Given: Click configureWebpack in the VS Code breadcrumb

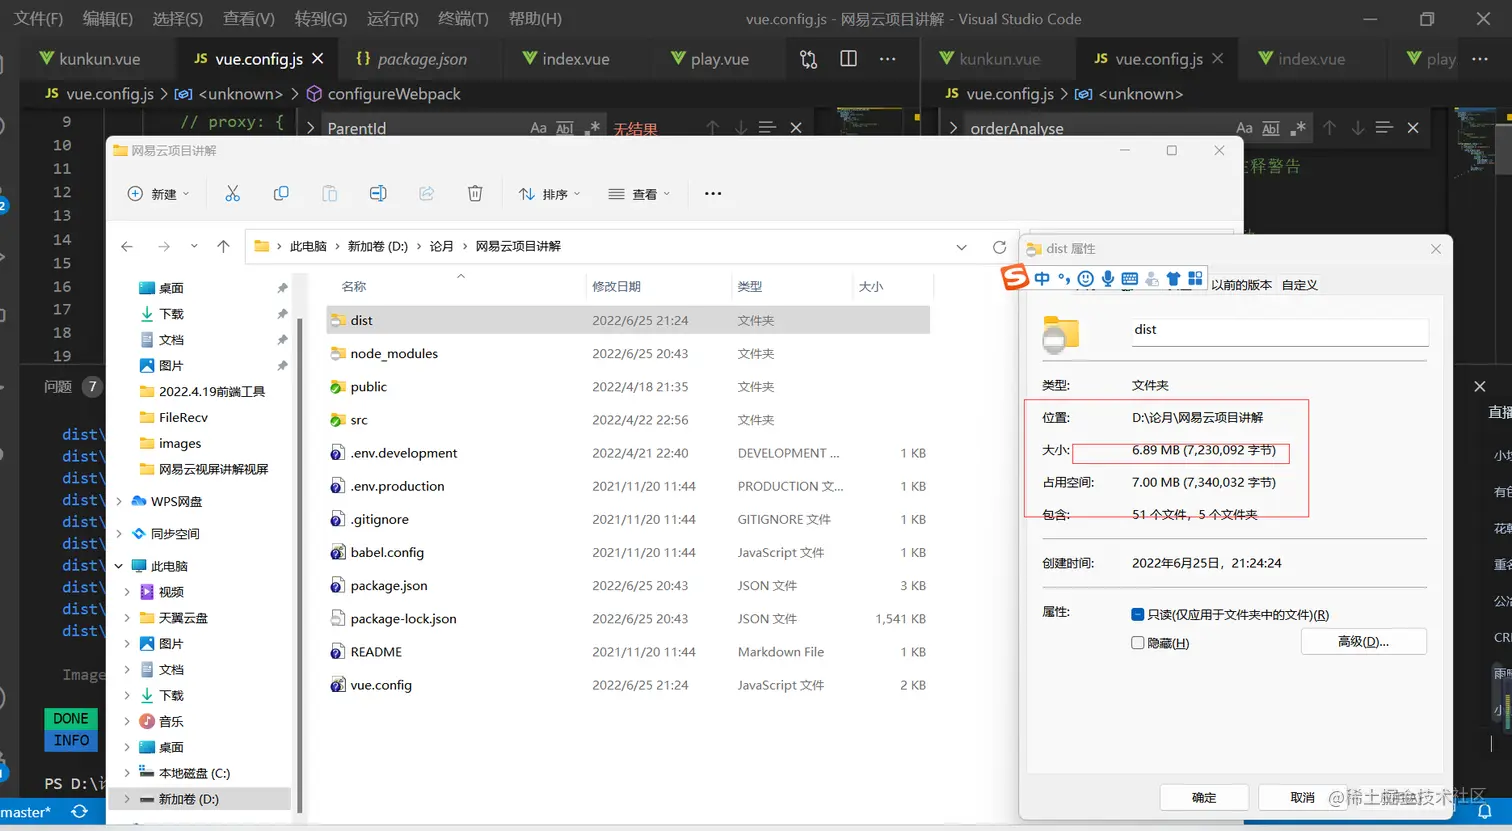Looking at the screenshot, I should click(394, 94).
